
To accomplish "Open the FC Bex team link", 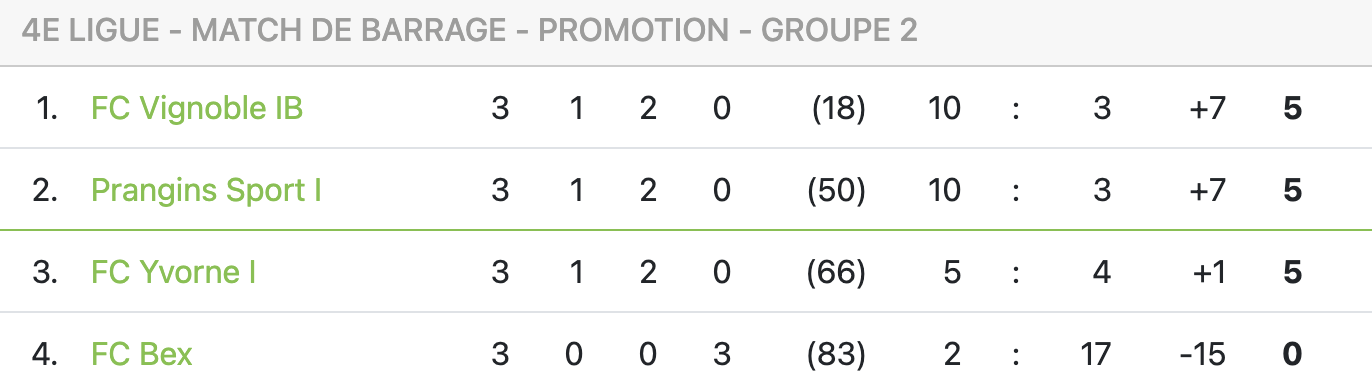I will (141, 354).
